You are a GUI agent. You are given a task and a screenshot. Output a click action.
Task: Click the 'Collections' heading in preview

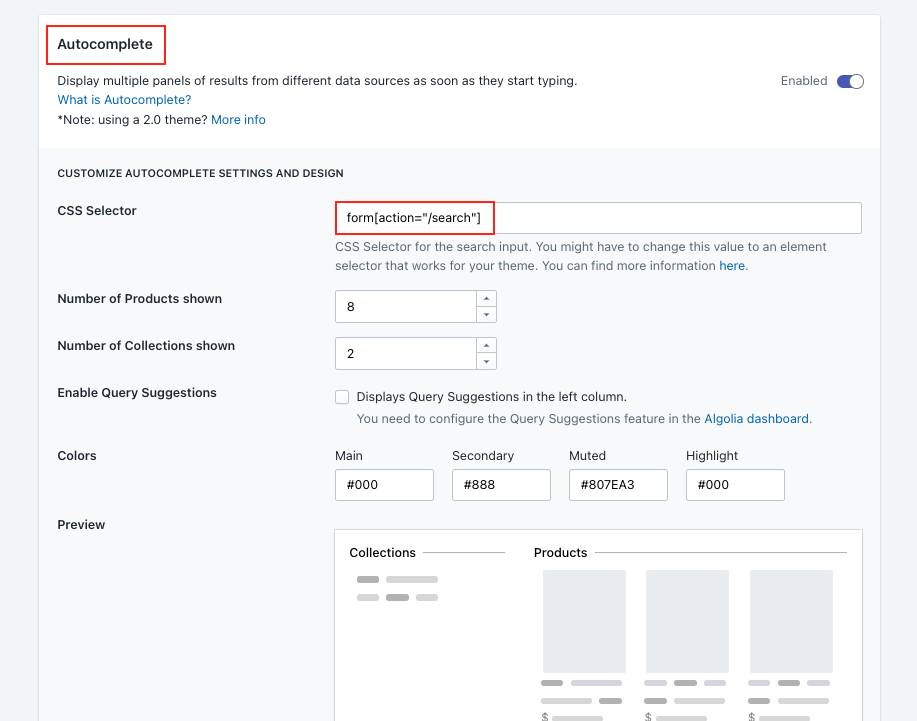[382, 553]
